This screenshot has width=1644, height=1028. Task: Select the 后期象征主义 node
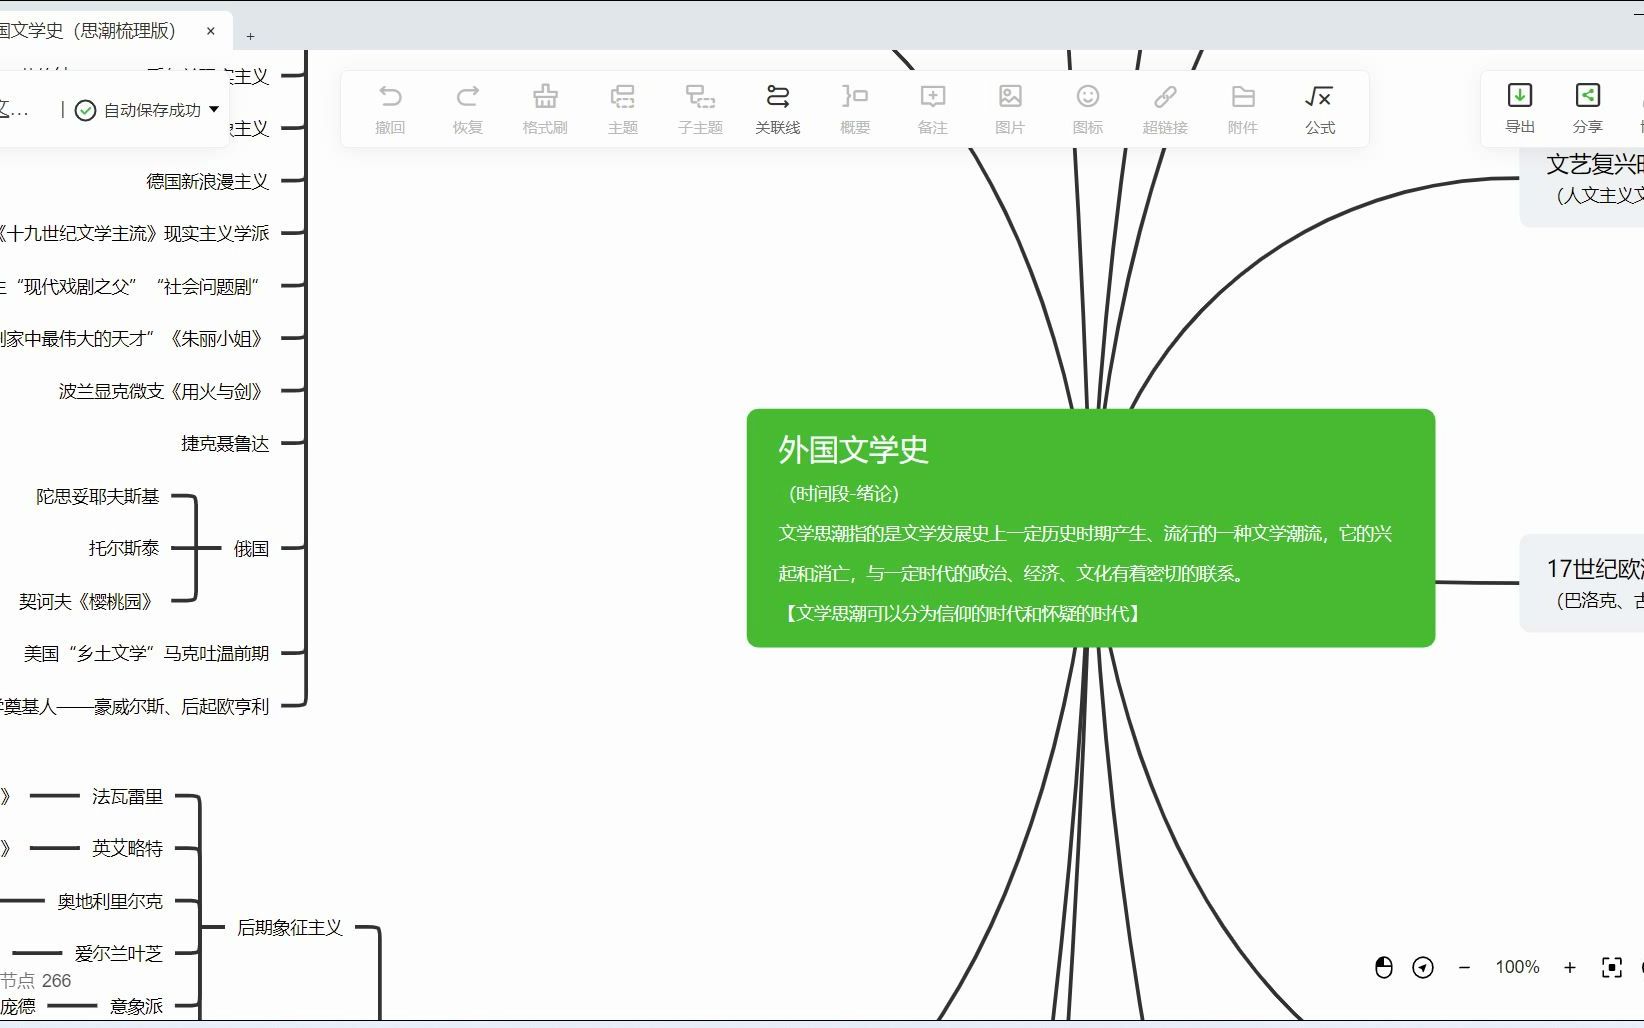coord(290,927)
